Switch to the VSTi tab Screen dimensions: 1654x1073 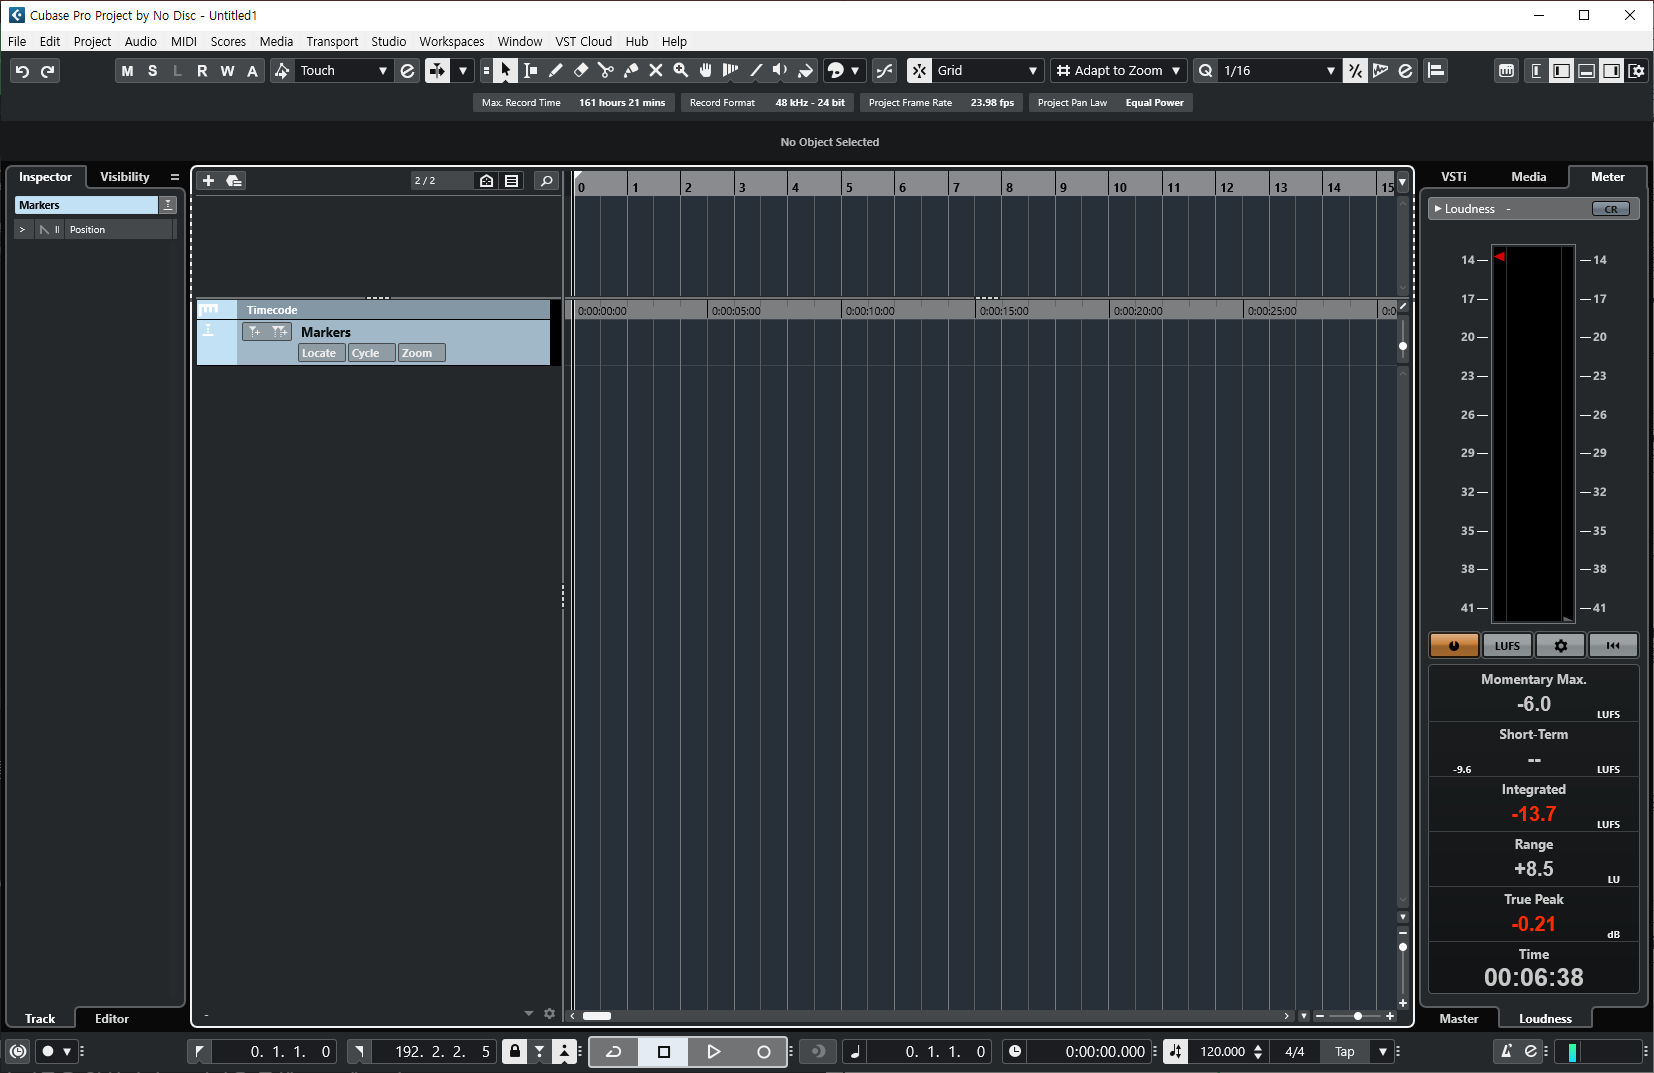tap(1454, 177)
